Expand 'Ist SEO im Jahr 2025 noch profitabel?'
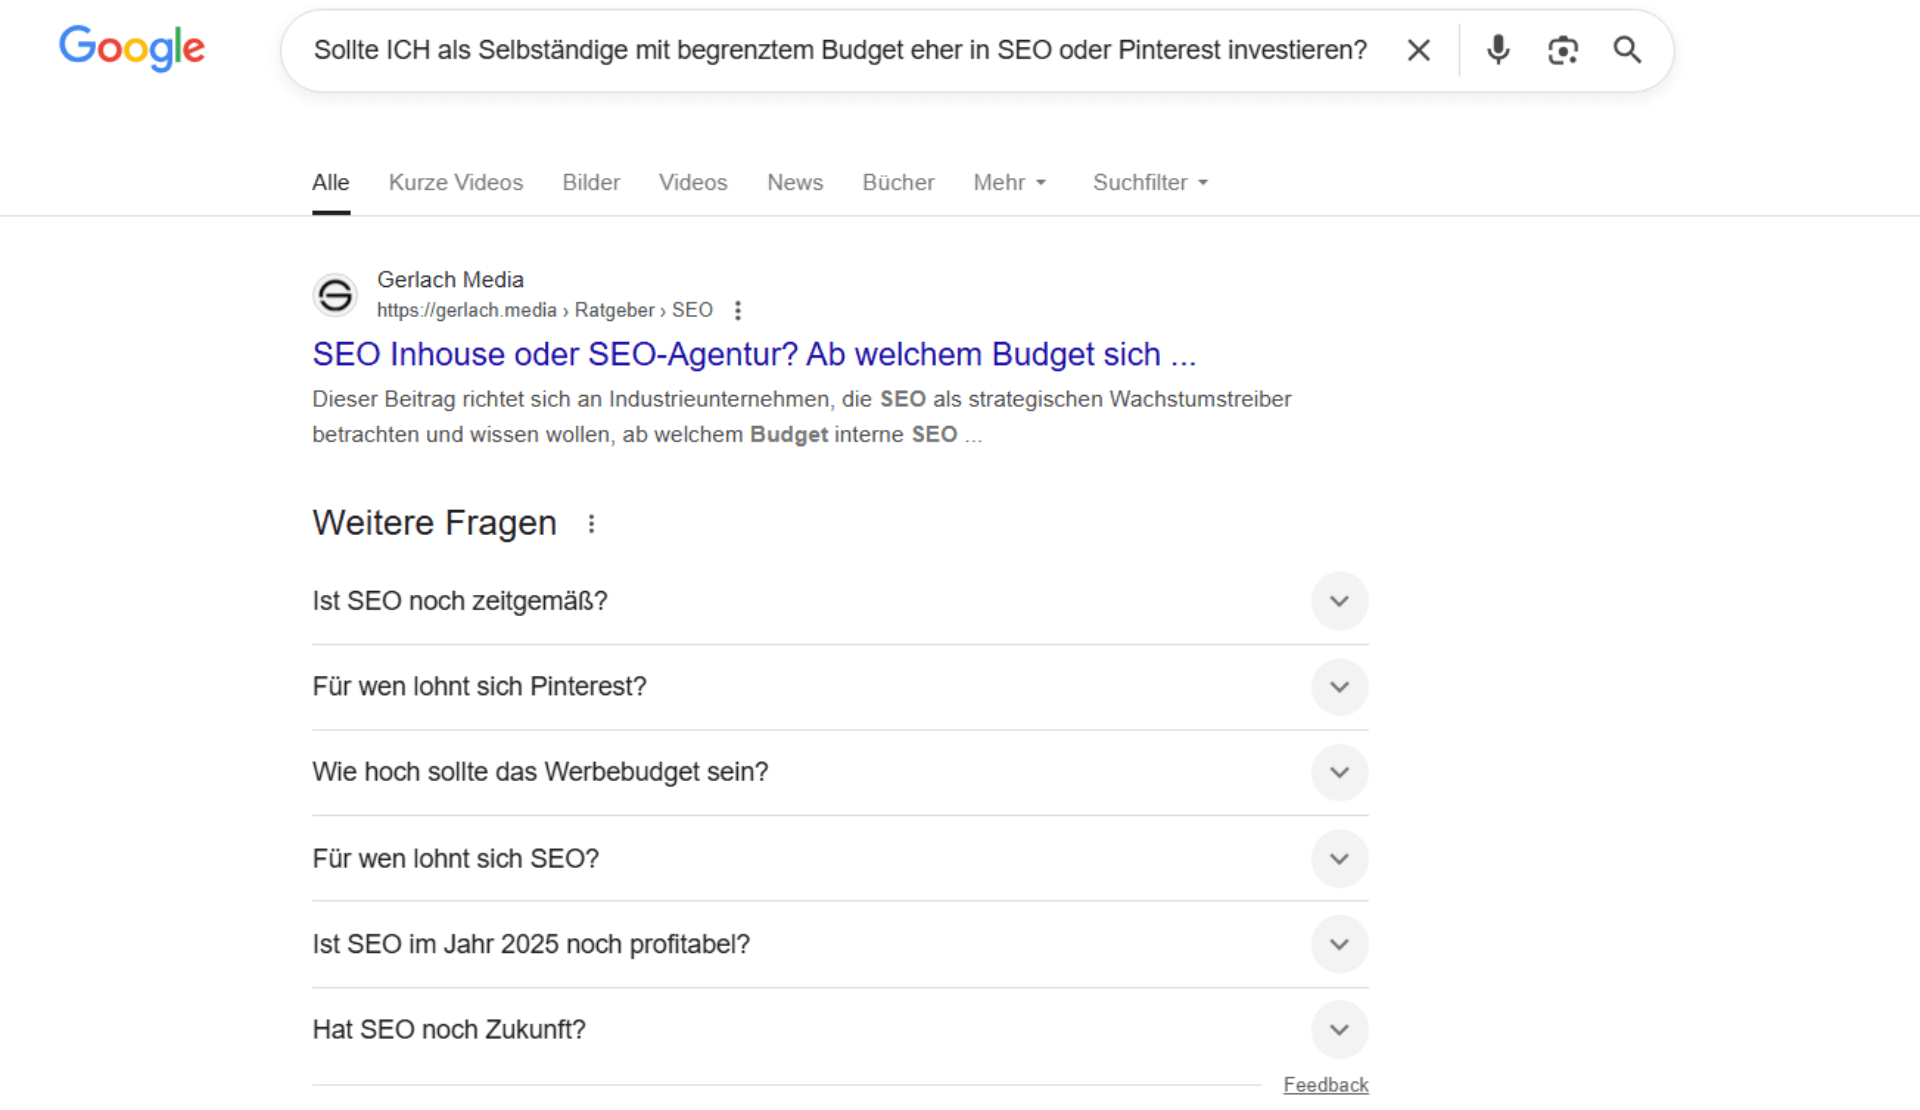Viewport: 1920px width, 1110px height. coord(1340,944)
